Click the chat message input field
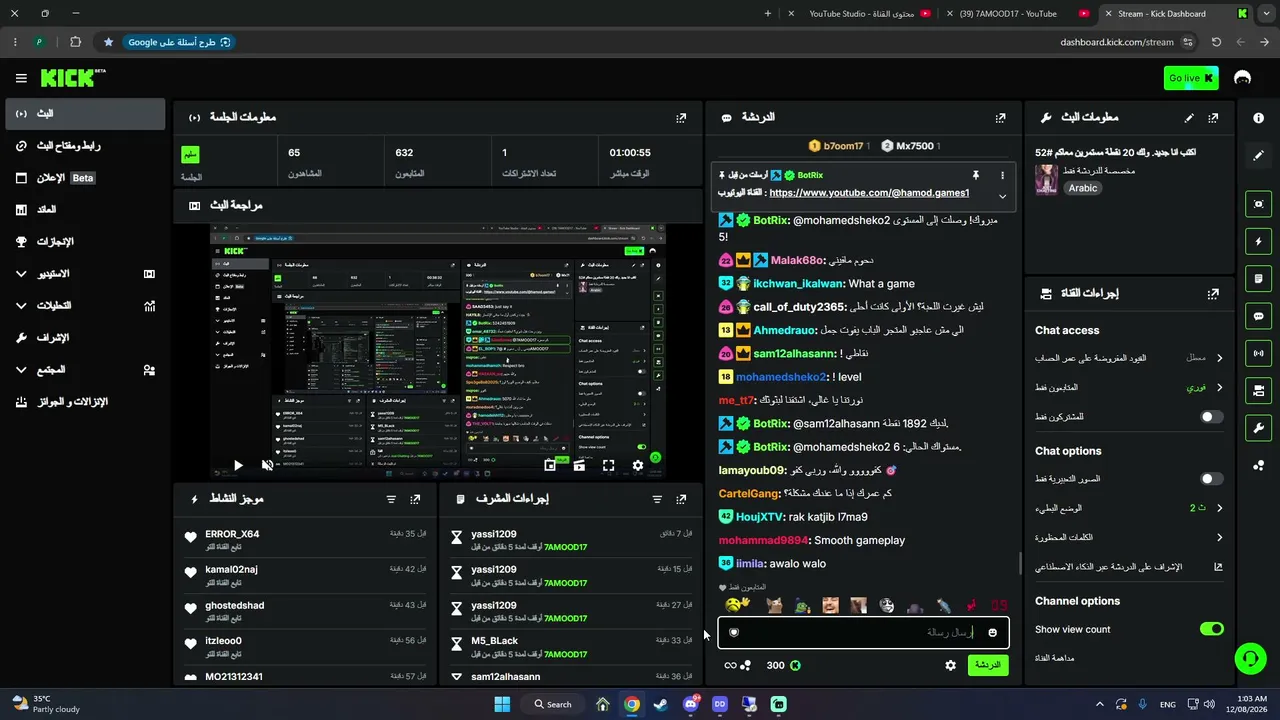1280x720 pixels. [863, 632]
